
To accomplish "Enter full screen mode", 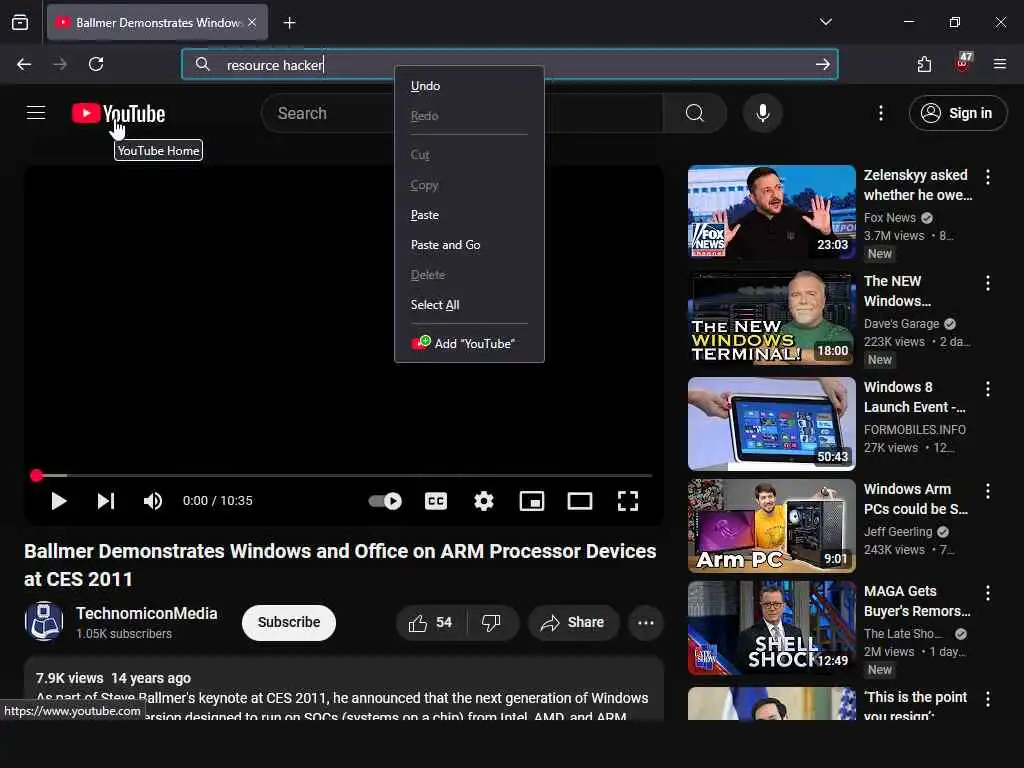I will [x=628, y=501].
